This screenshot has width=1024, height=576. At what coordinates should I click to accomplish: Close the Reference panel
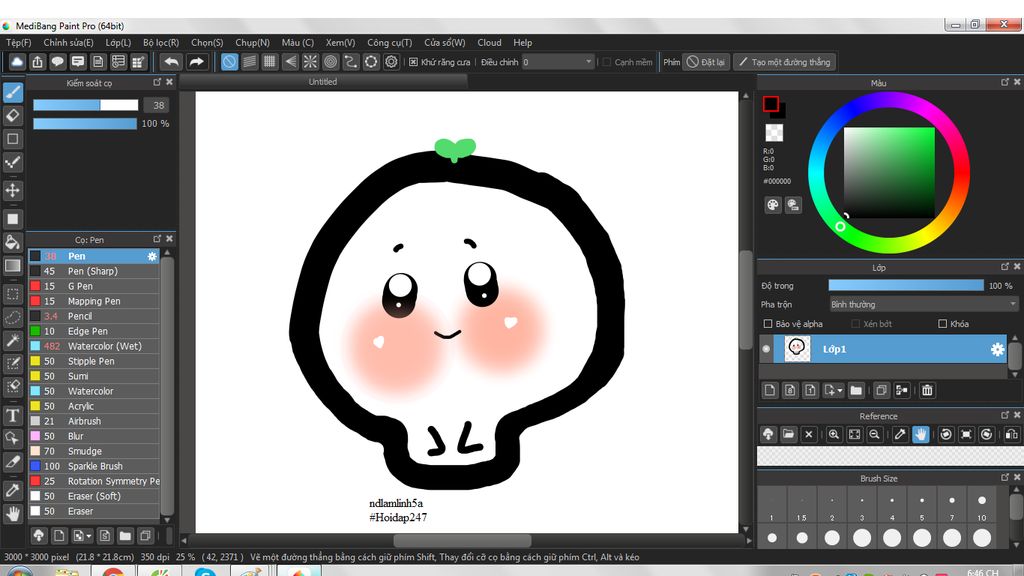tap(1017, 415)
